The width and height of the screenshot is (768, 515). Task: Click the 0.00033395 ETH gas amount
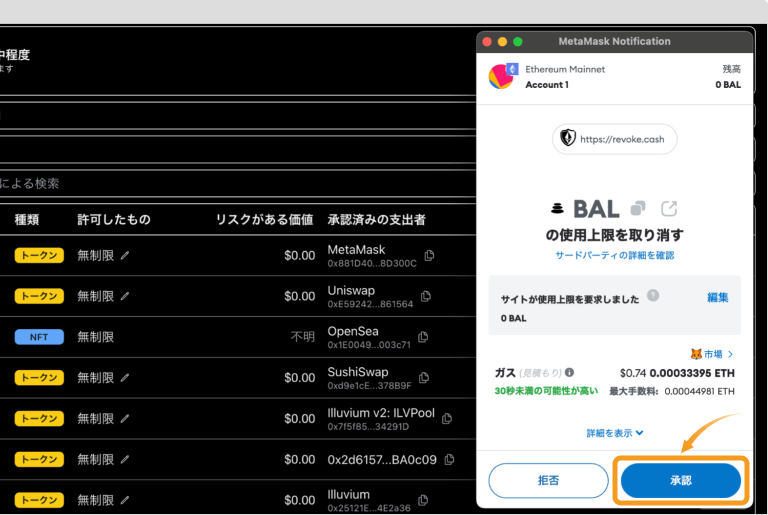692,373
